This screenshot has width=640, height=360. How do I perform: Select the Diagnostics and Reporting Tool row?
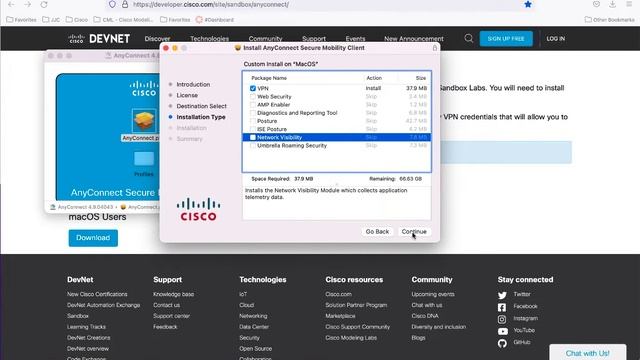[337, 113]
